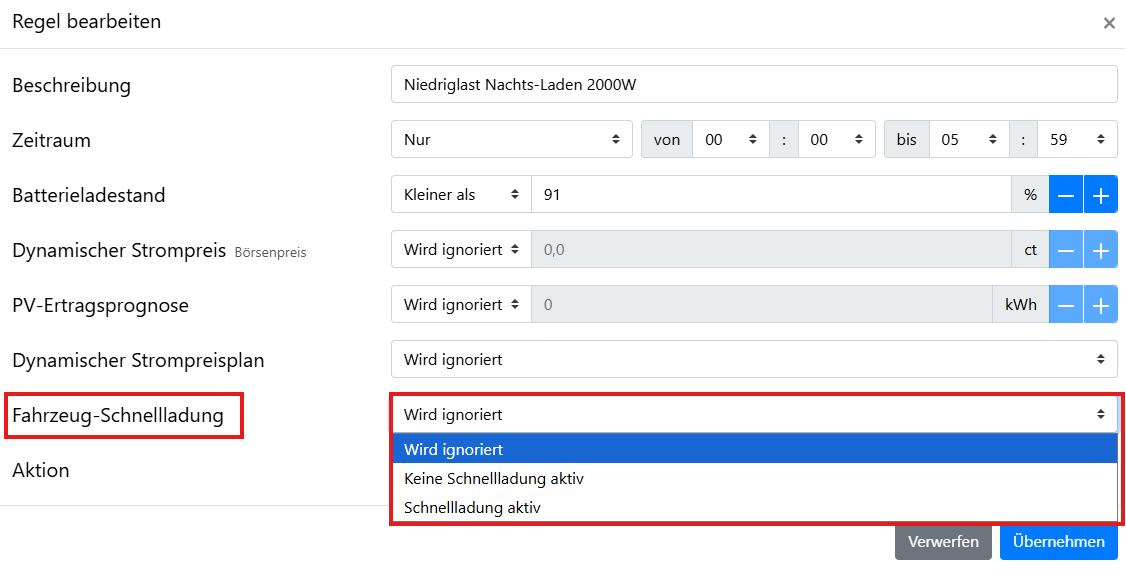
Task: Edit the Beschreibung text field
Action: (753, 85)
